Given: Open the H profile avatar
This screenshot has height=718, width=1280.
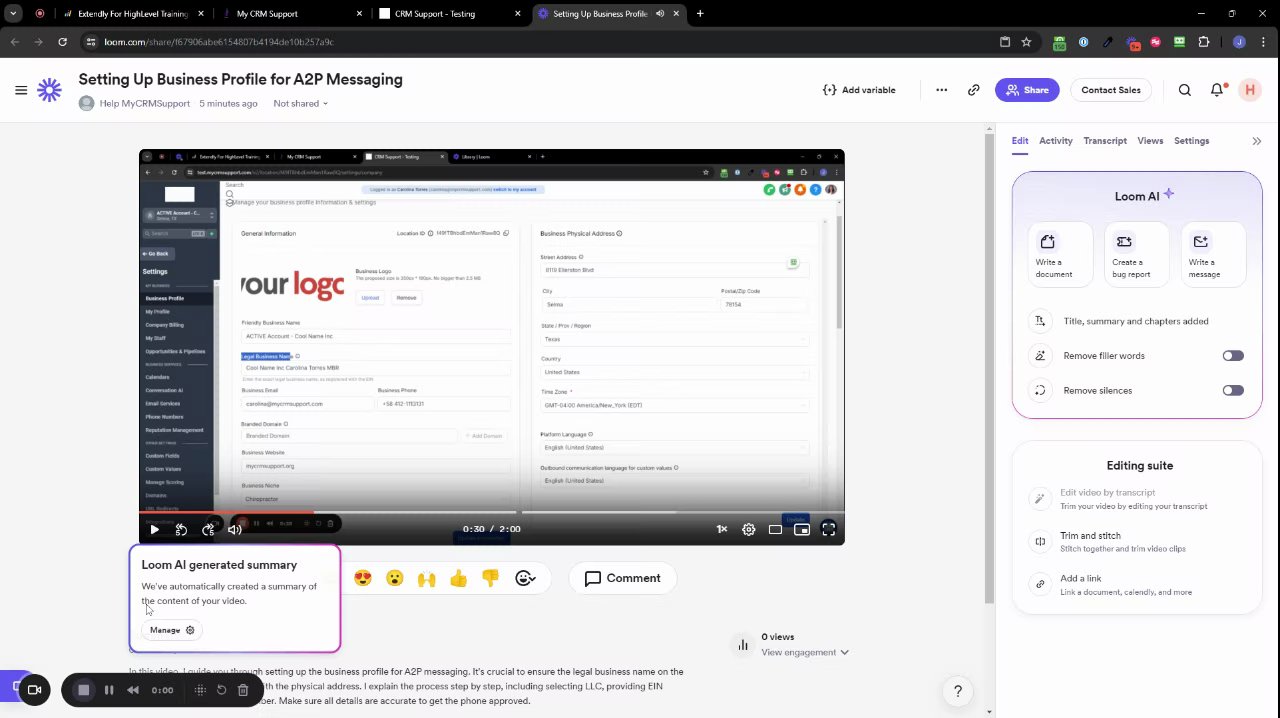Looking at the screenshot, I should [1250, 90].
